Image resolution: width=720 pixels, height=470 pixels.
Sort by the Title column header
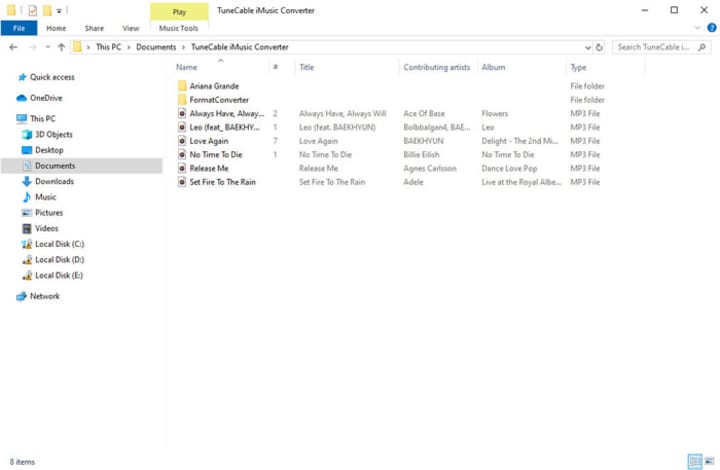[307, 67]
